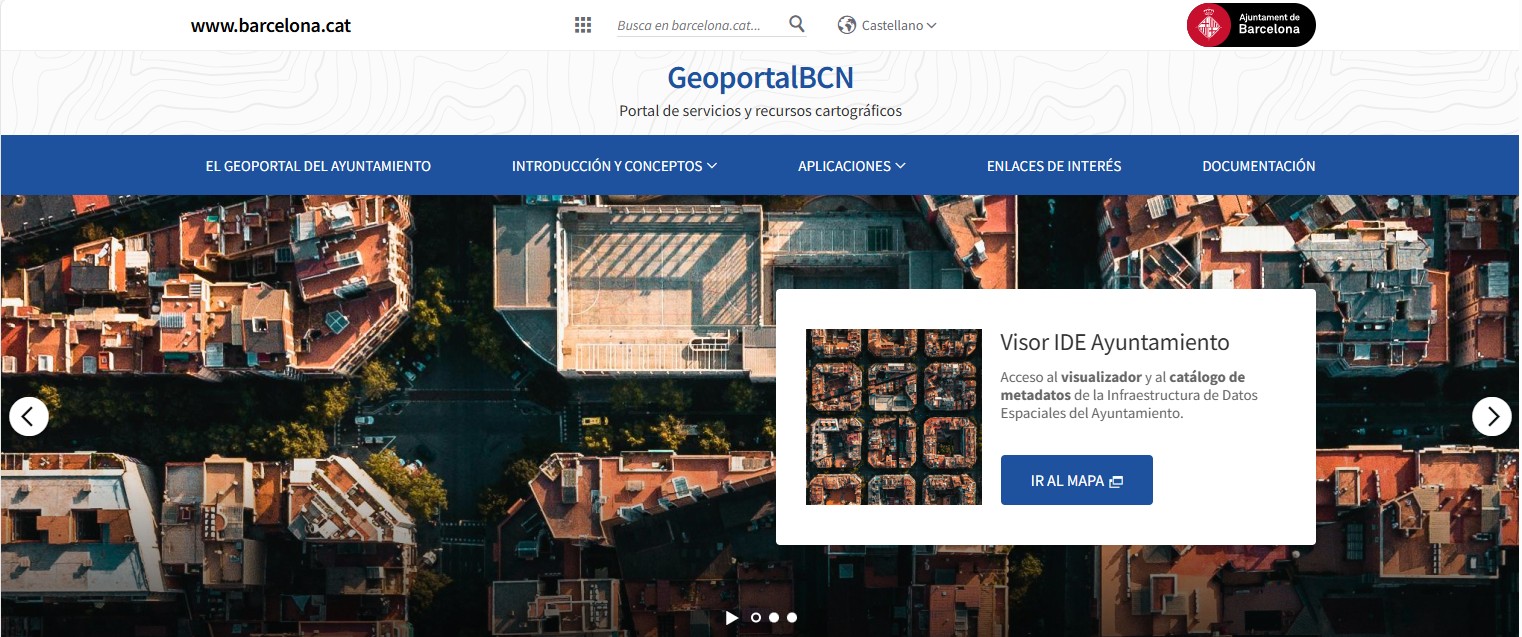The image size is (1522, 637).
Task: Click the globe language icon
Action: coord(847,25)
